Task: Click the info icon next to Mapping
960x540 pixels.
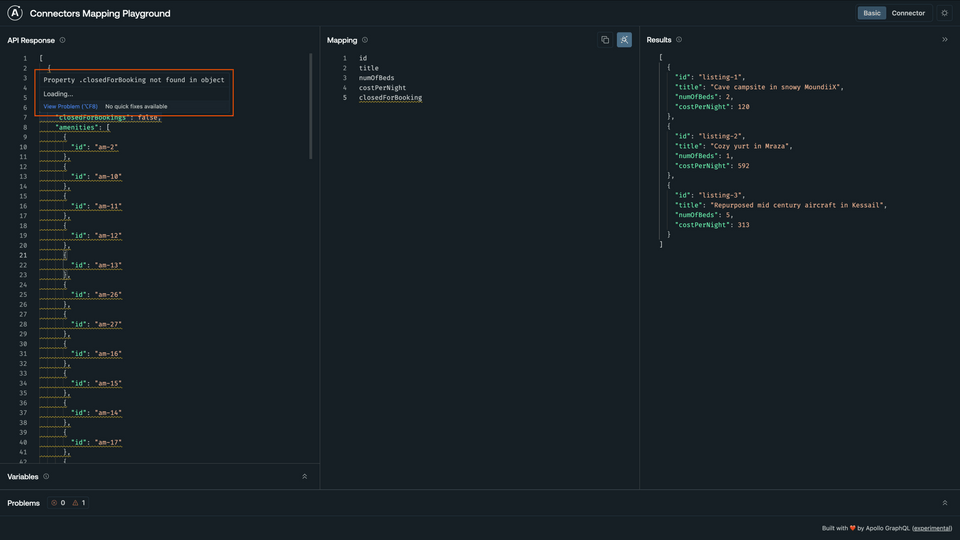Action: click(x=365, y=40)
